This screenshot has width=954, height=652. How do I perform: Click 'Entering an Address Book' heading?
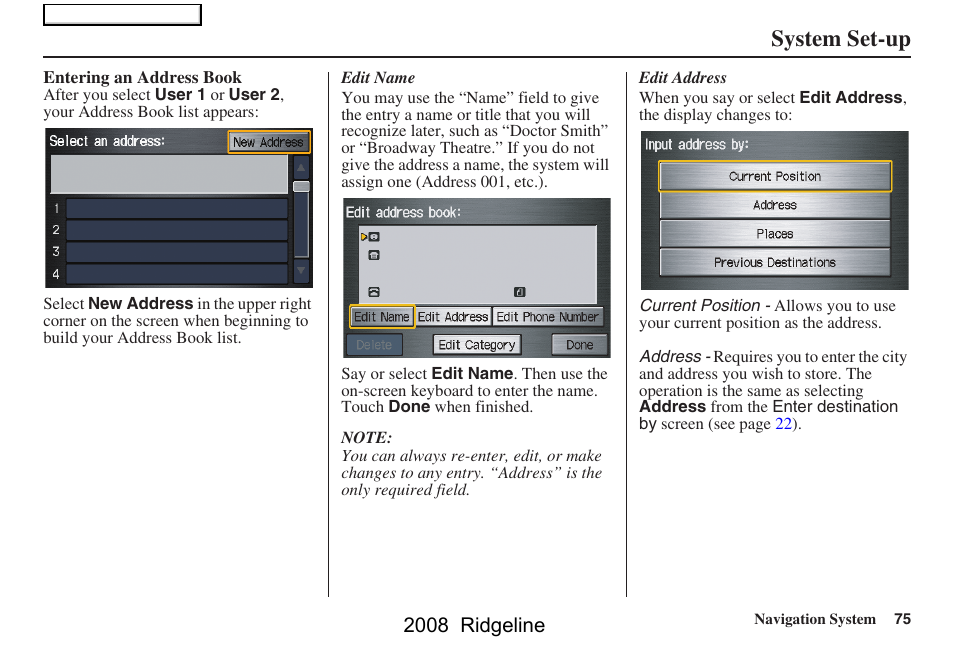[x=142, y=77]
